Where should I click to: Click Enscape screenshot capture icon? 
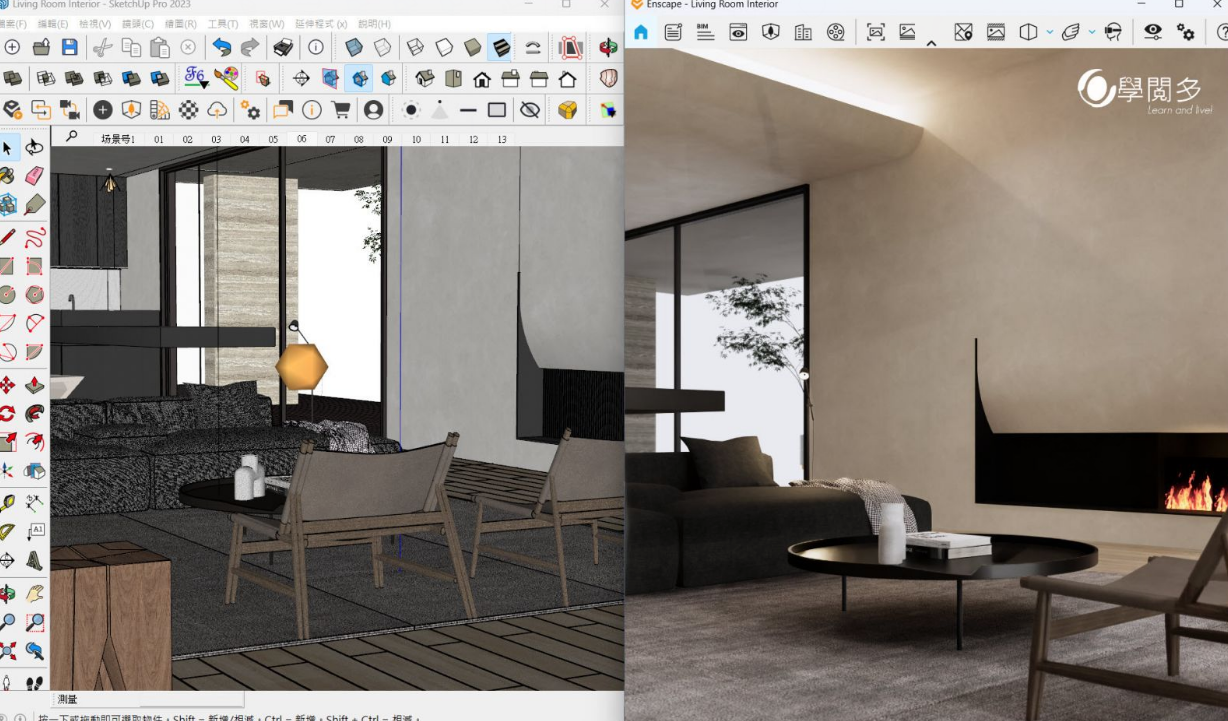coord(876,32)
